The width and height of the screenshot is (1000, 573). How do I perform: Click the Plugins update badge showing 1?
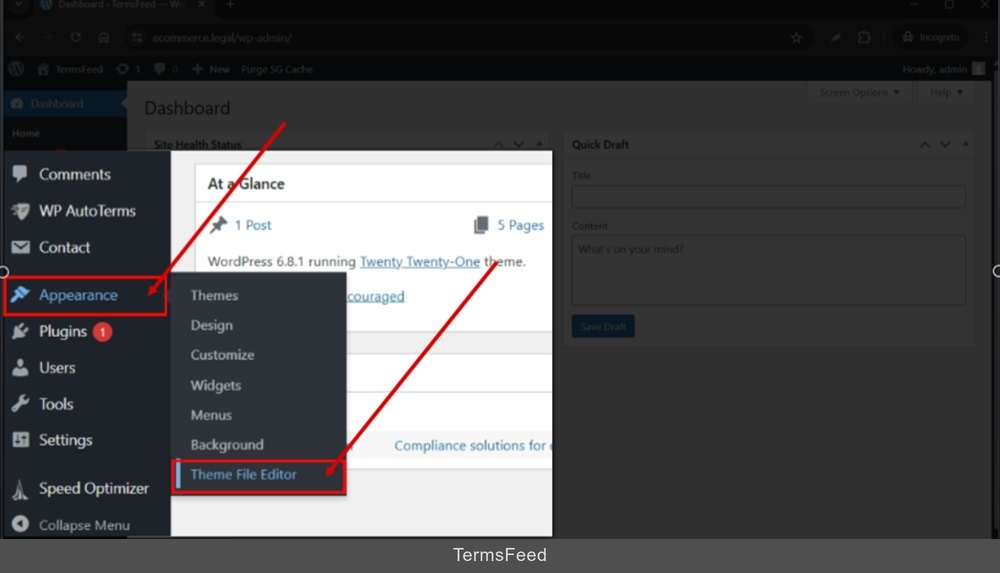tap(102, 332)
